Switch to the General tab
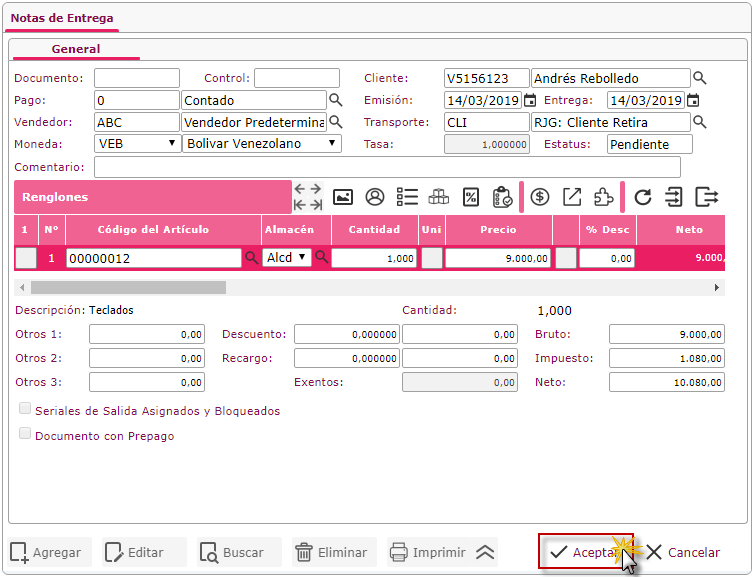 click(76, 49)
